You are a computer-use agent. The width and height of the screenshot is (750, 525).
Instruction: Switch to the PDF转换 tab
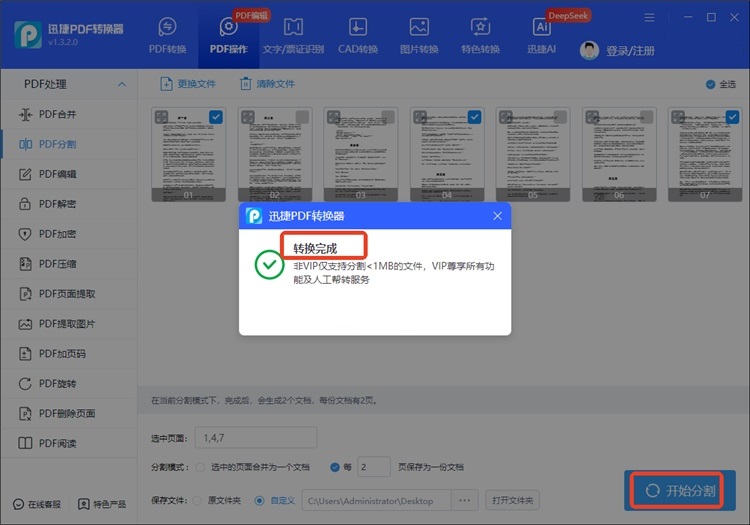(x=168, y=34)
